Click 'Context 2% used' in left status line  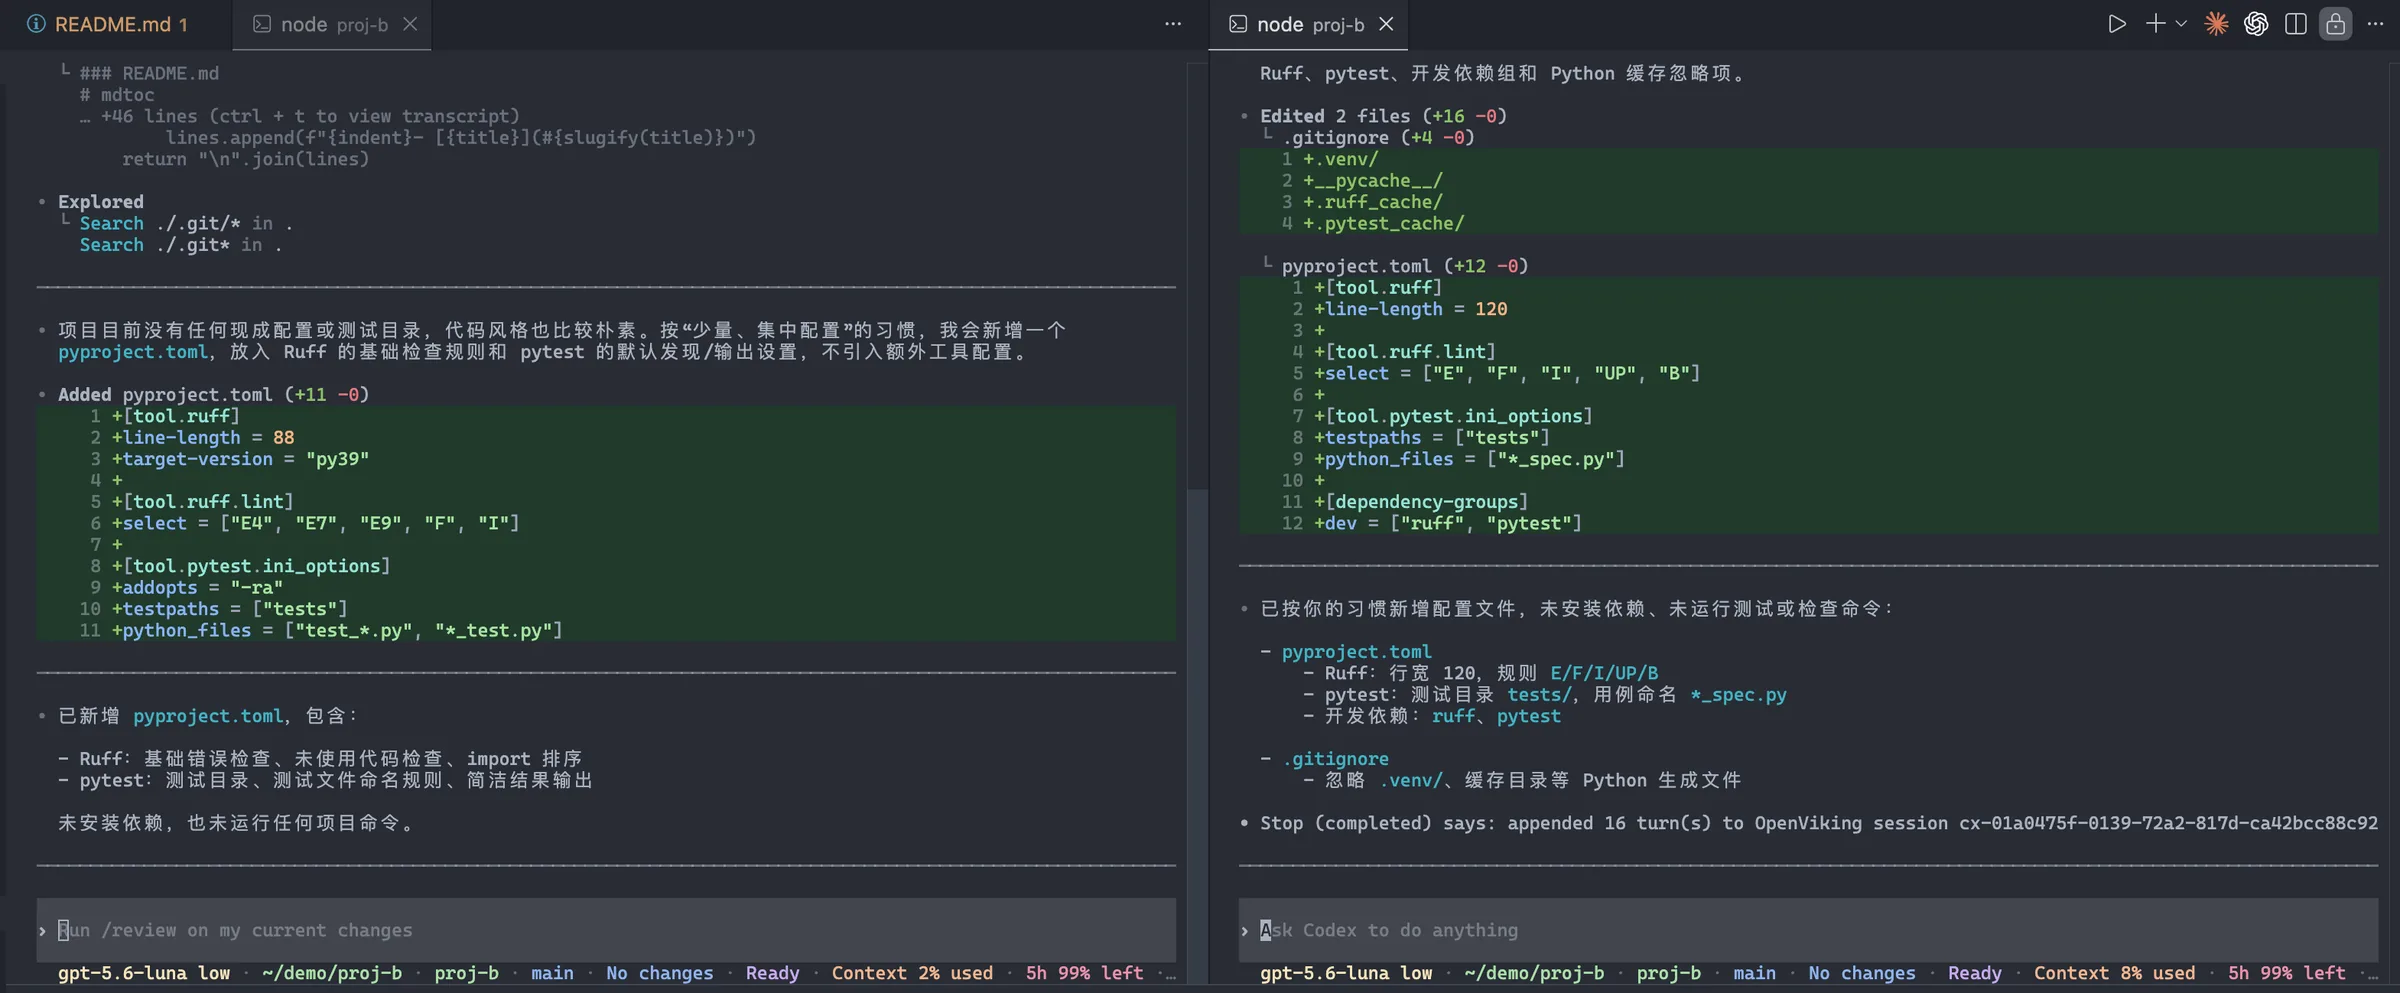coord(912,973)
